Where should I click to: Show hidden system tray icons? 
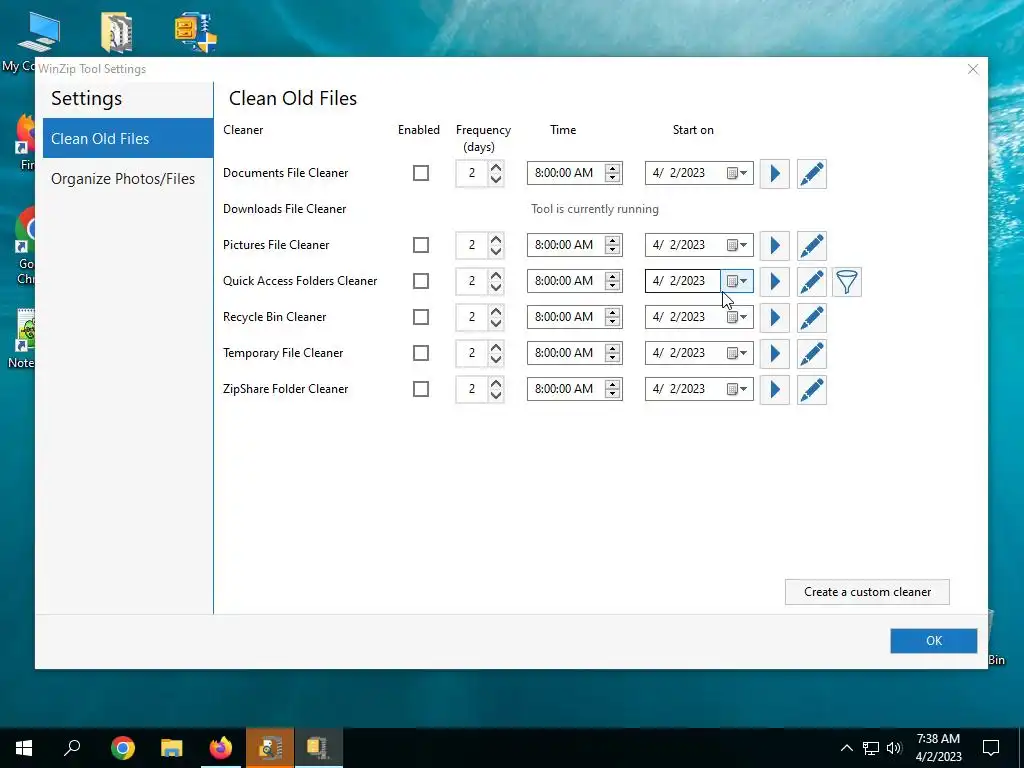pos(846,748)
